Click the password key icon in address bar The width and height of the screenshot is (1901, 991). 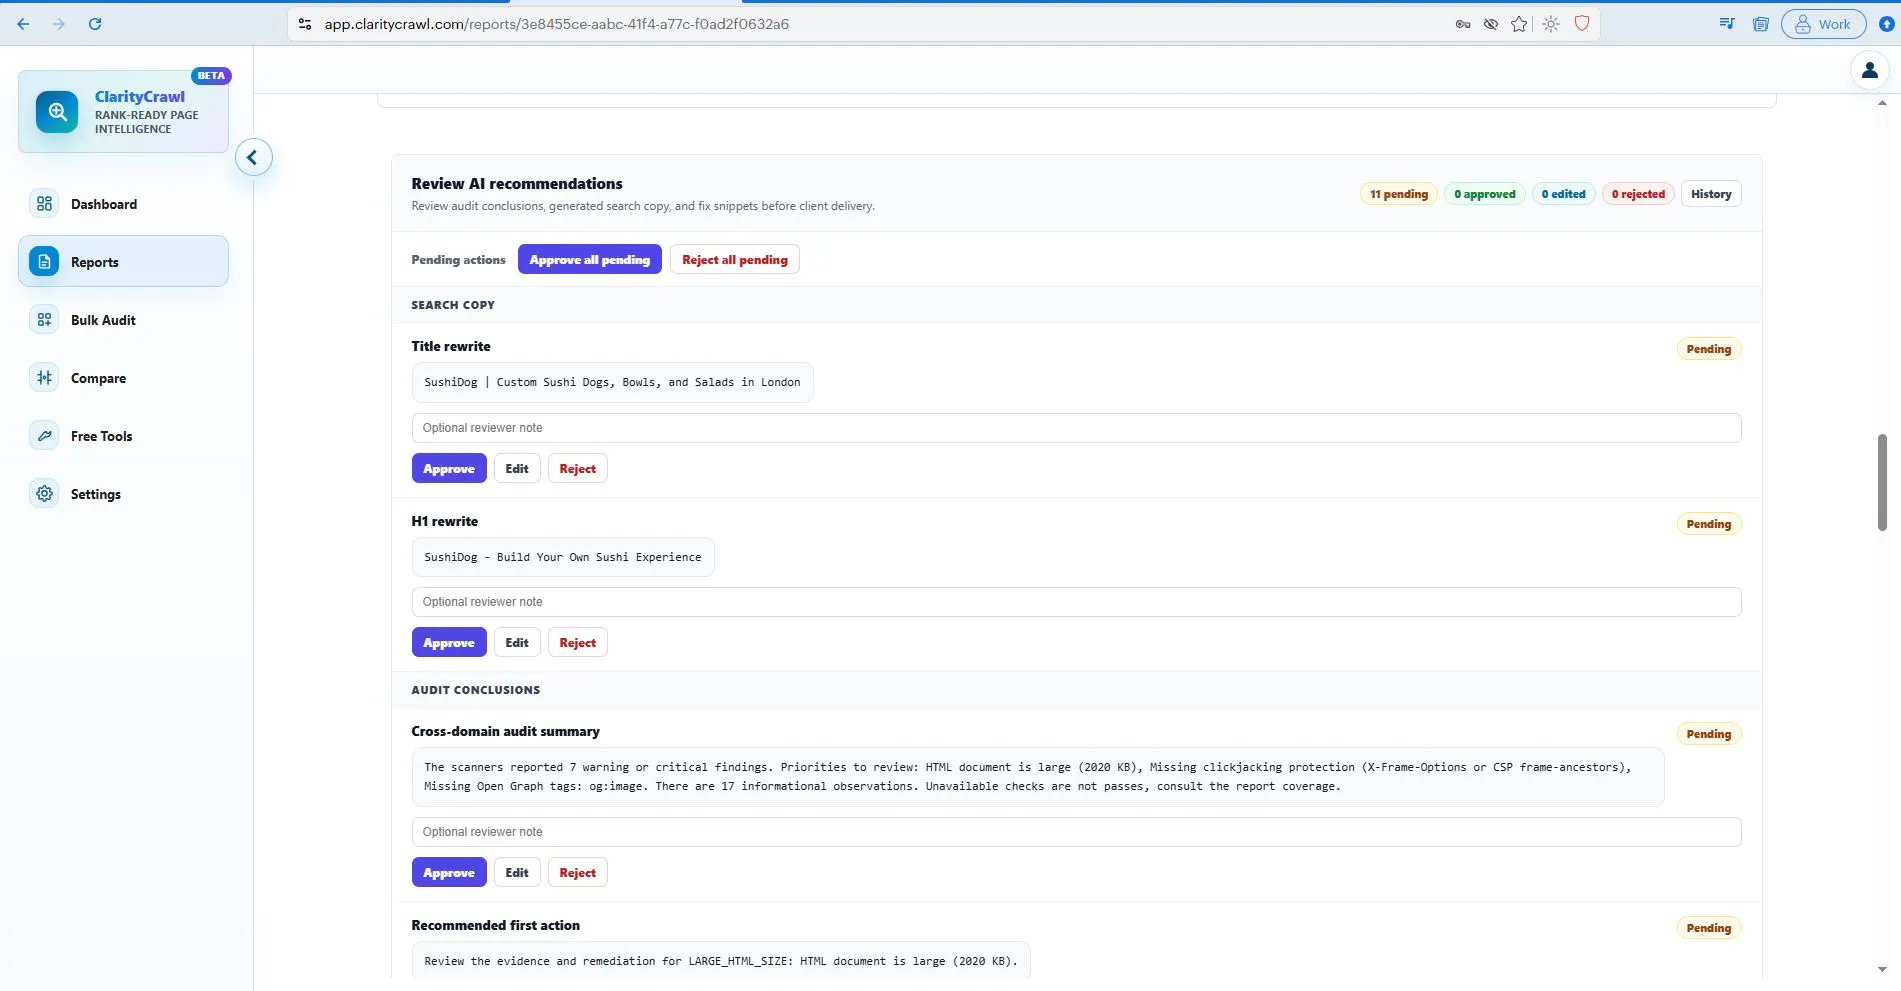[1462, 24]
